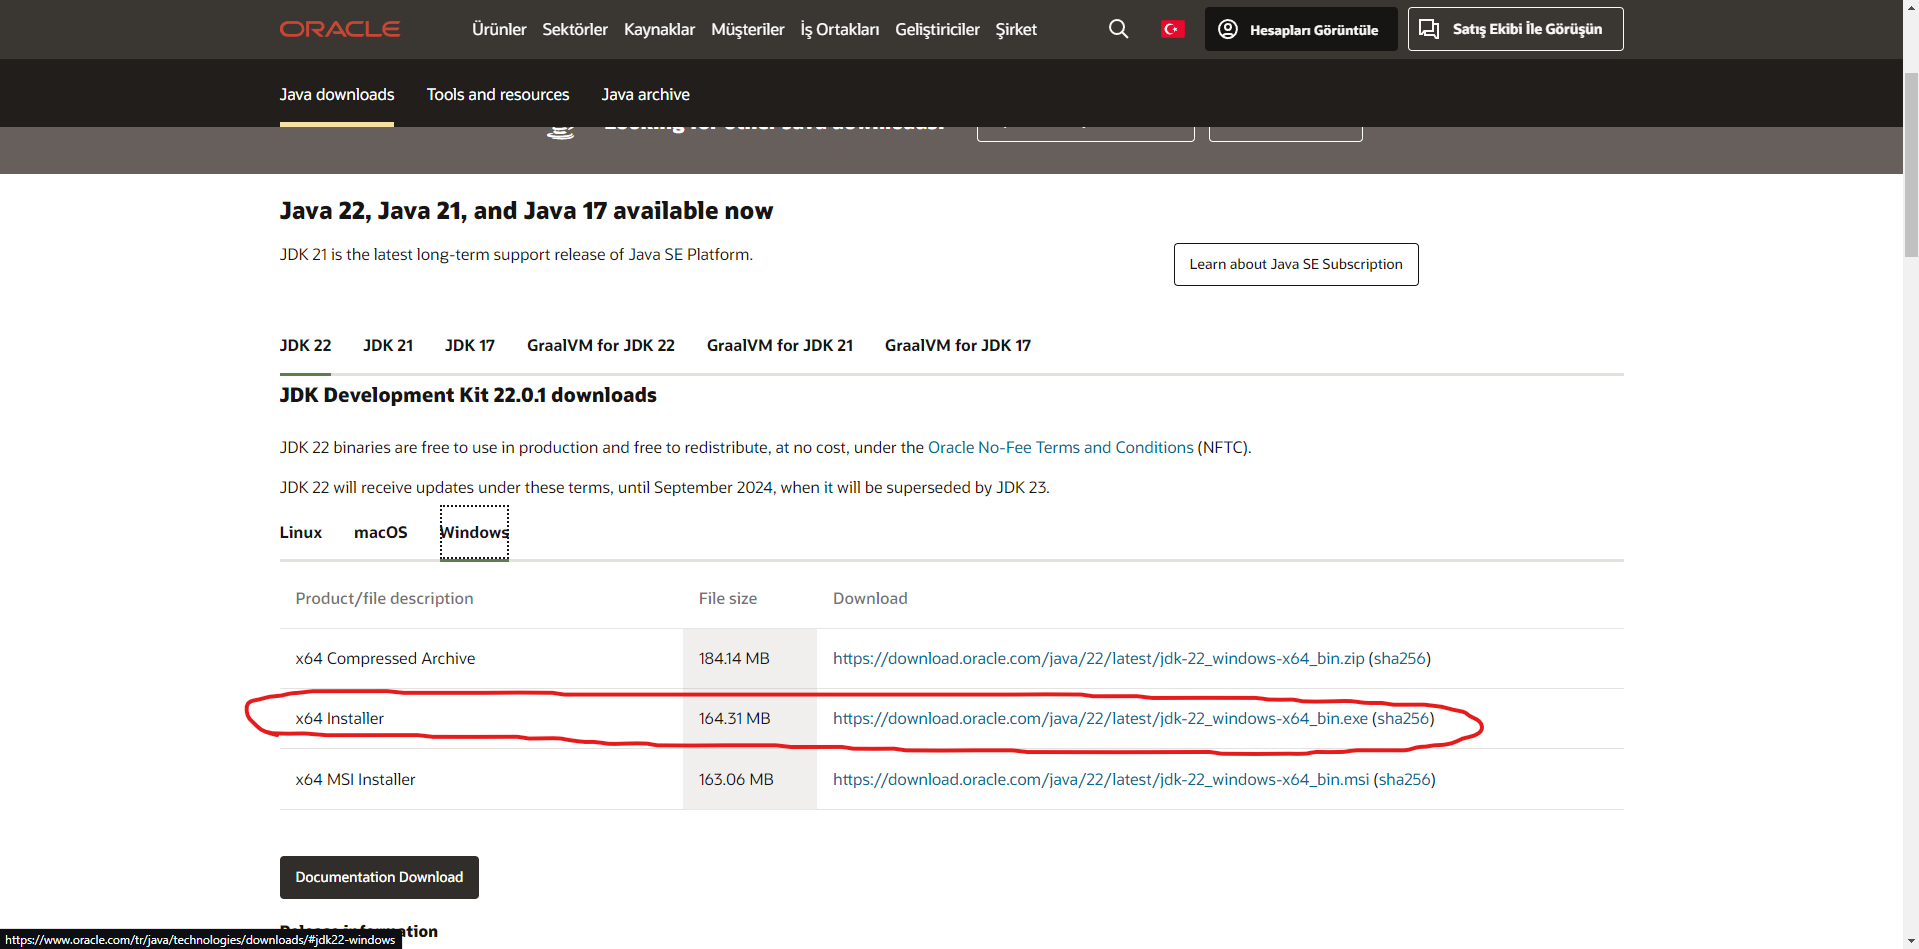Click the 'Product/file description' column header
This screenshot has width=1919, height=949.
click(x=384, y=598)
